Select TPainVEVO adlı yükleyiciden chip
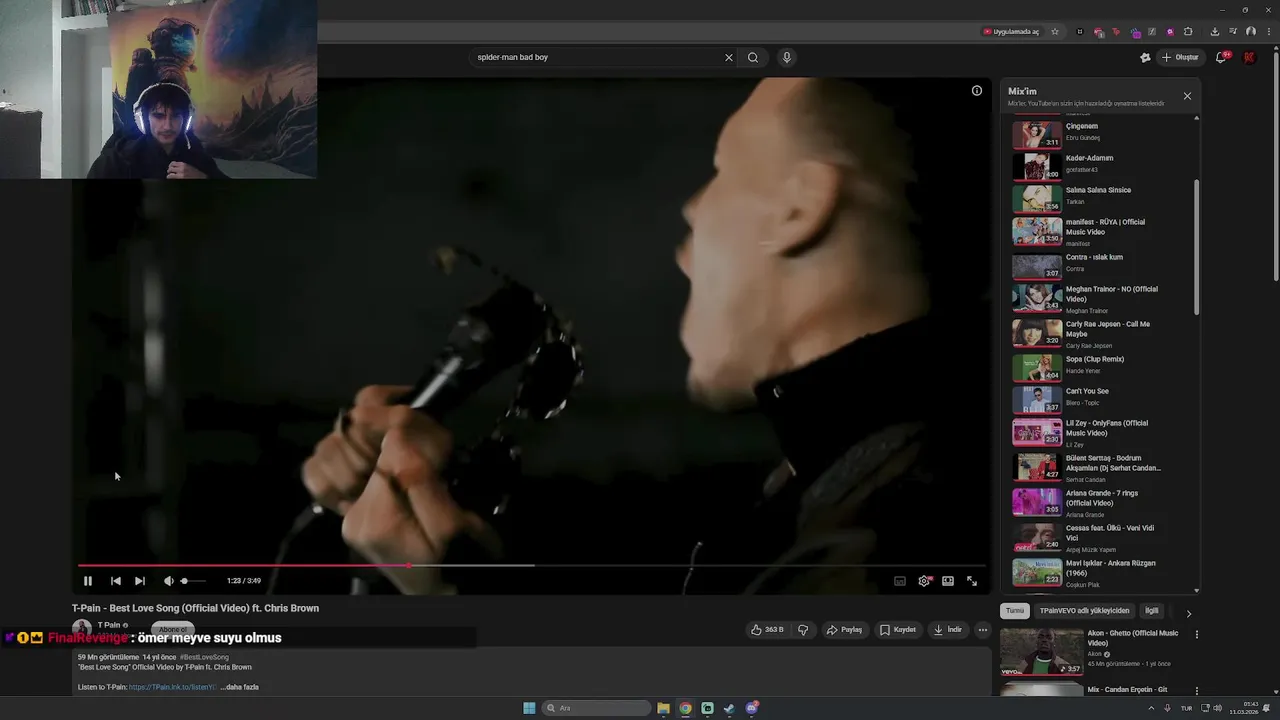This screenshot has height=720, width=1280. (x=1084, y=611)
